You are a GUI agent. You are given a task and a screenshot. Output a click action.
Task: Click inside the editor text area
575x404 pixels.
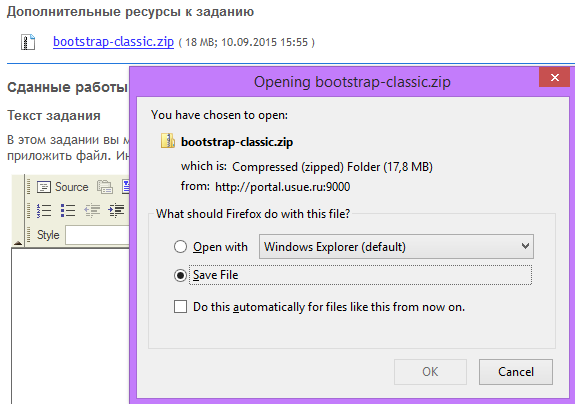click(x=70, y=326)
